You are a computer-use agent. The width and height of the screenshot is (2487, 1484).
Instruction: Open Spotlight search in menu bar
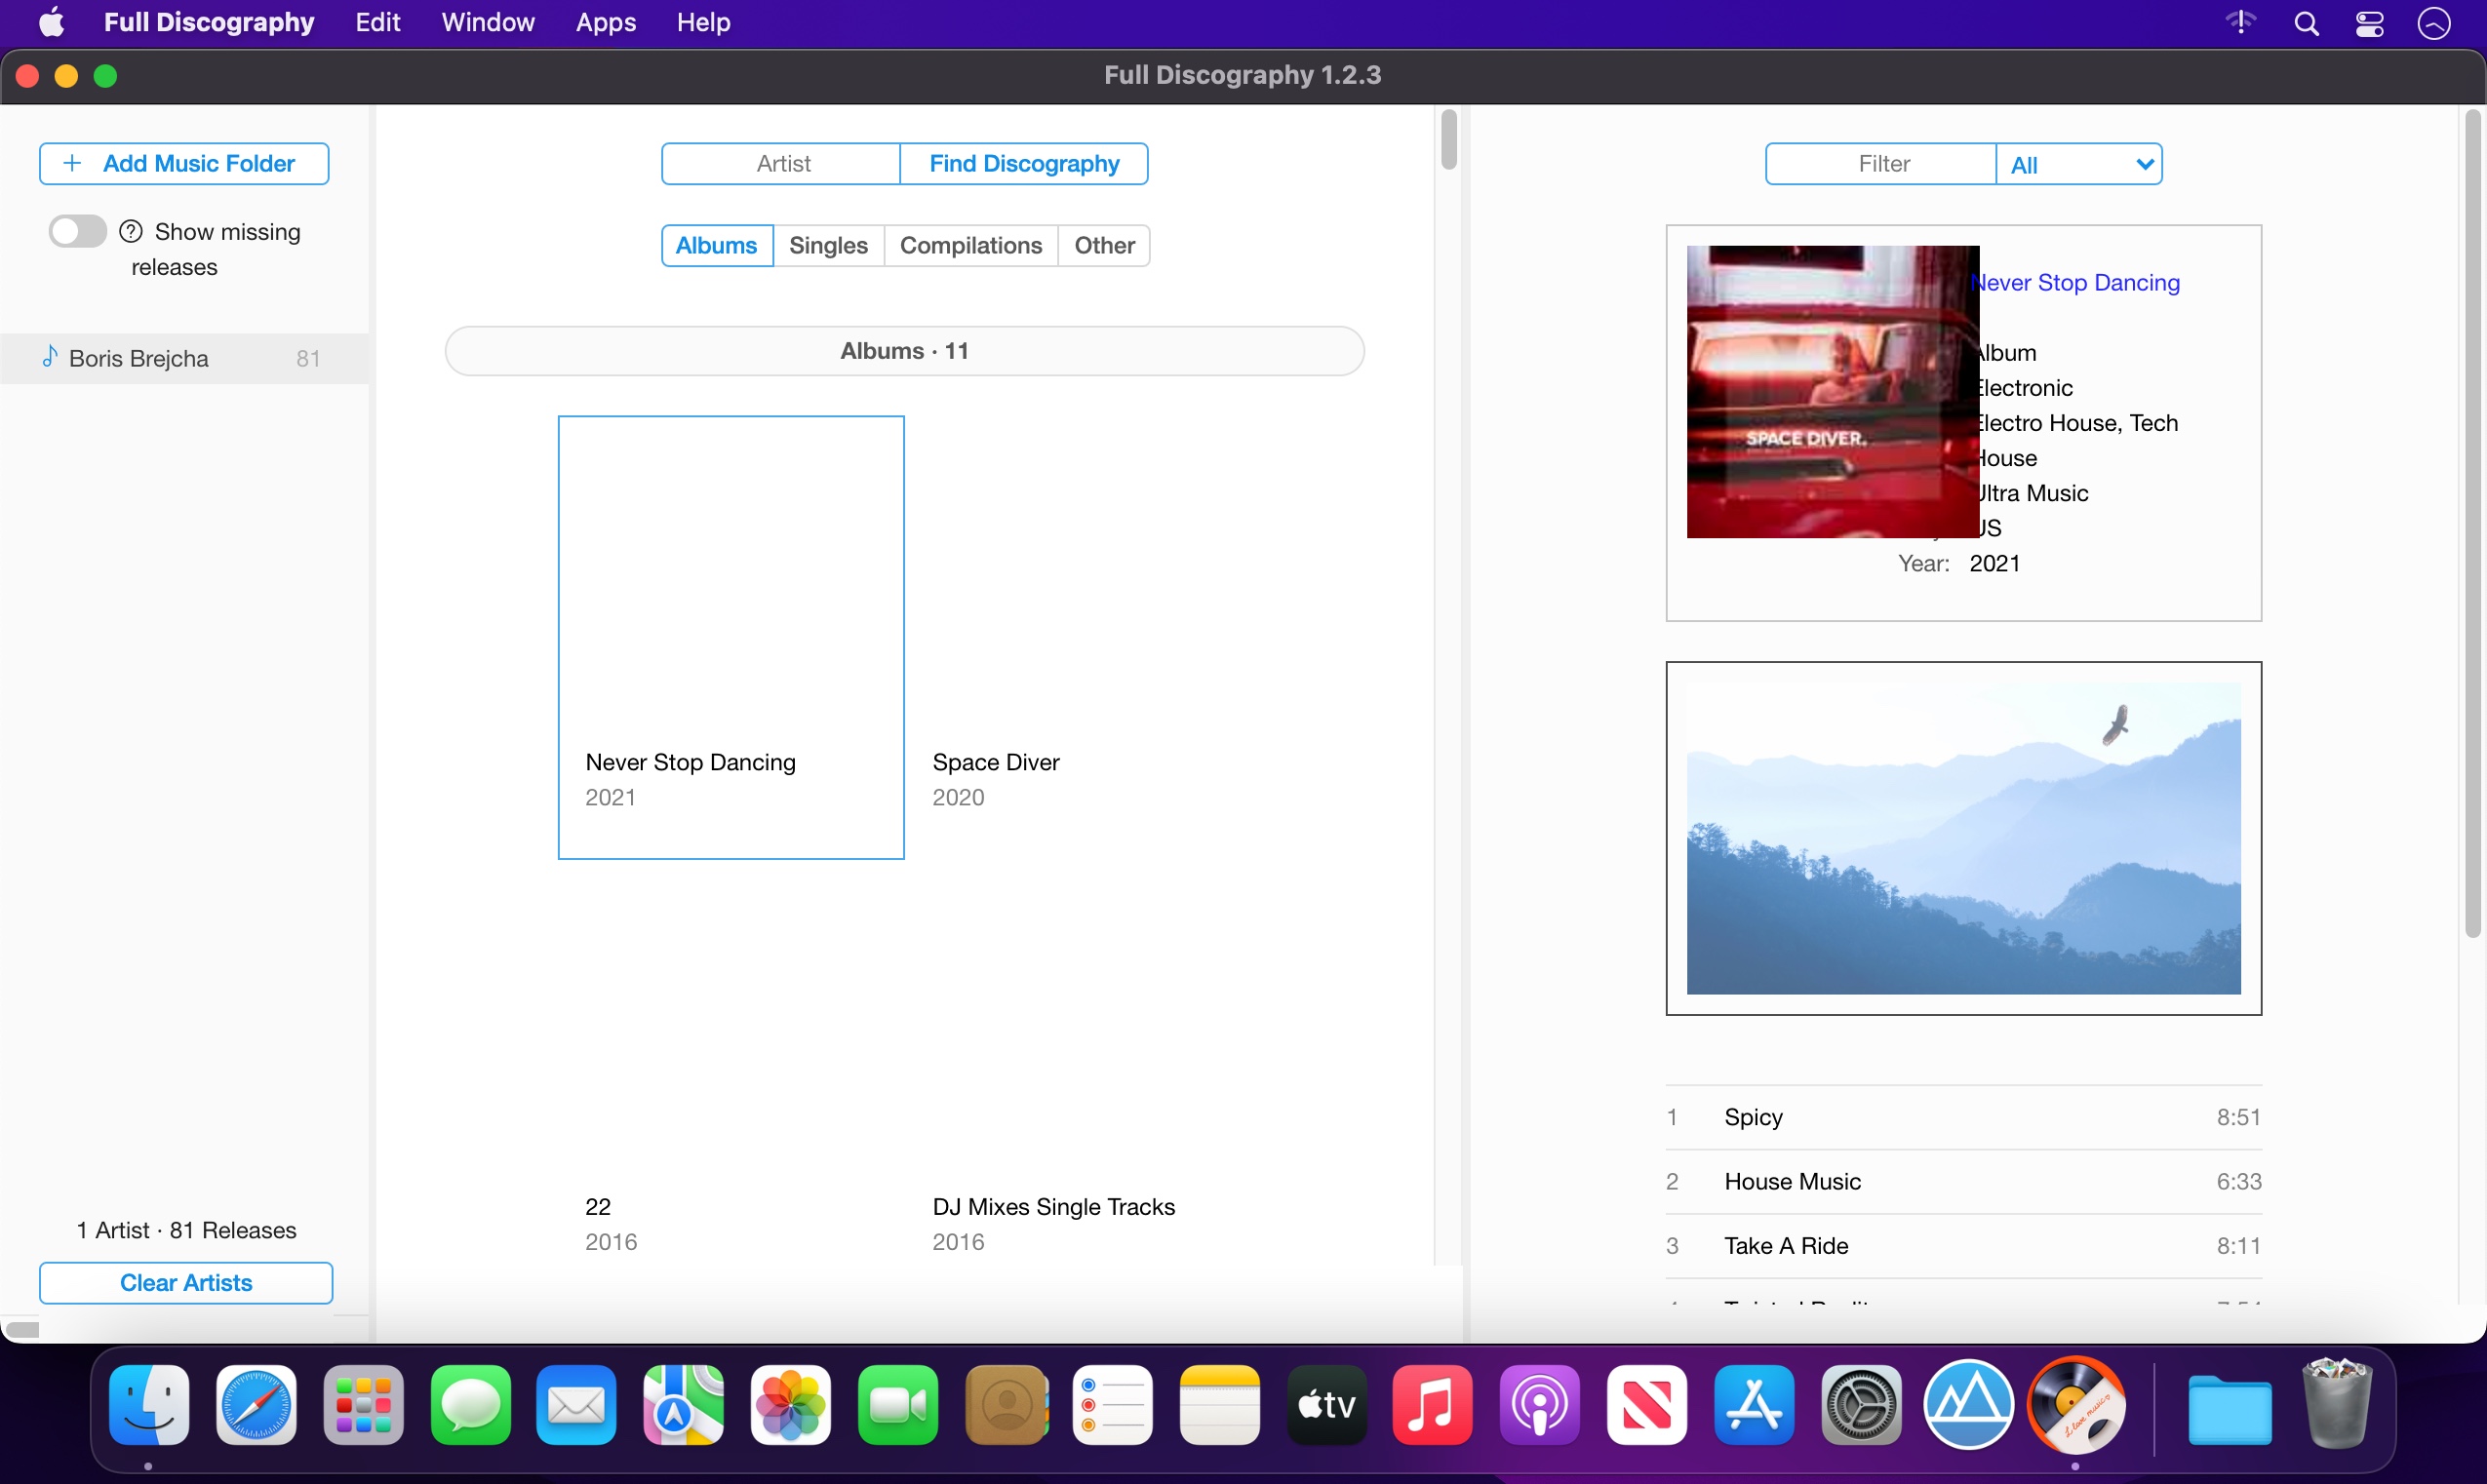[2306, 23]
